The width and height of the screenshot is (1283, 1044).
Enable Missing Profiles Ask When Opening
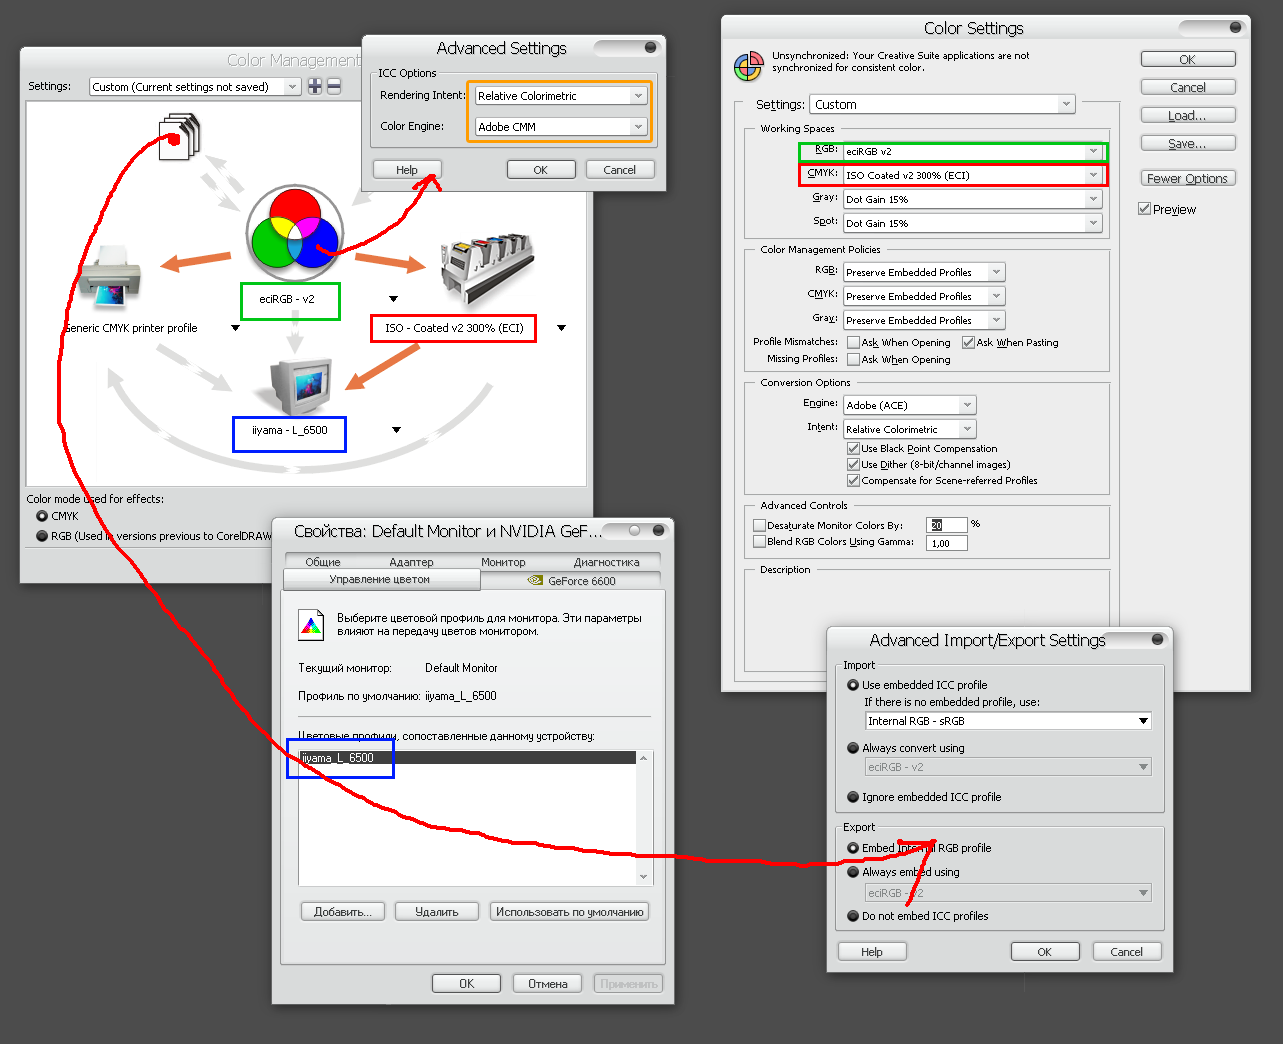pos(853,359)
